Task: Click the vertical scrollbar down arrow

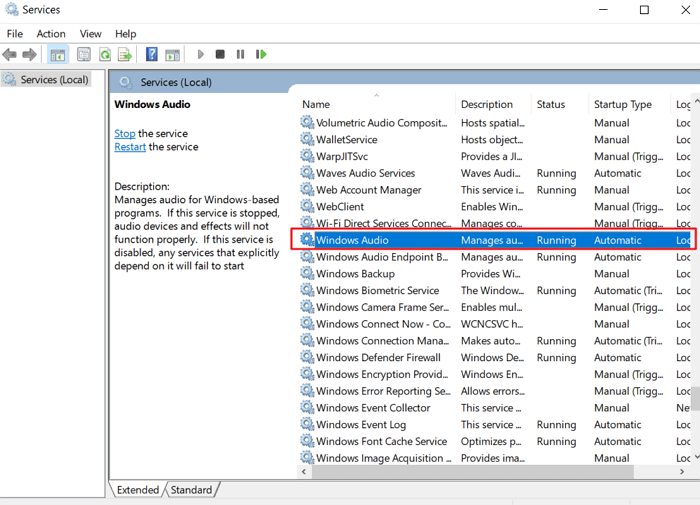Action: 696,458
